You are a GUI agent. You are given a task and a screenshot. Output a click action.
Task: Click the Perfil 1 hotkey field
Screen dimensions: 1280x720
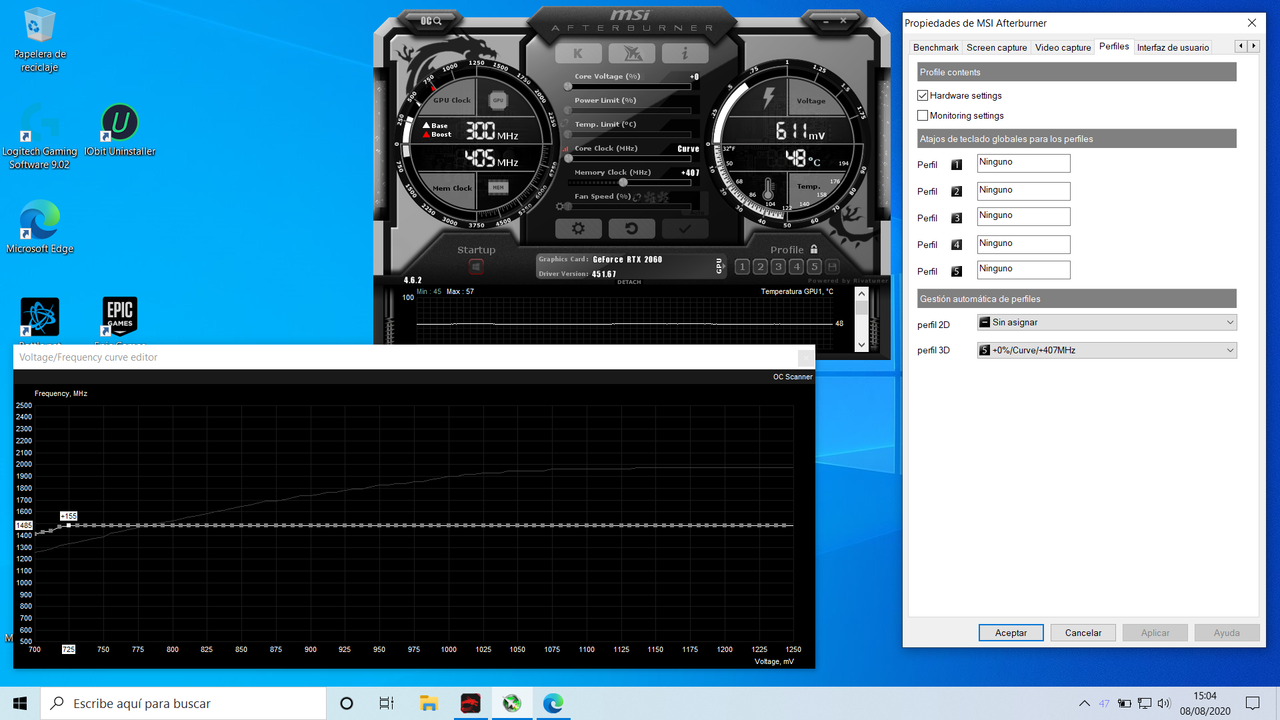pyautogui.click(x=1023, y=163)
